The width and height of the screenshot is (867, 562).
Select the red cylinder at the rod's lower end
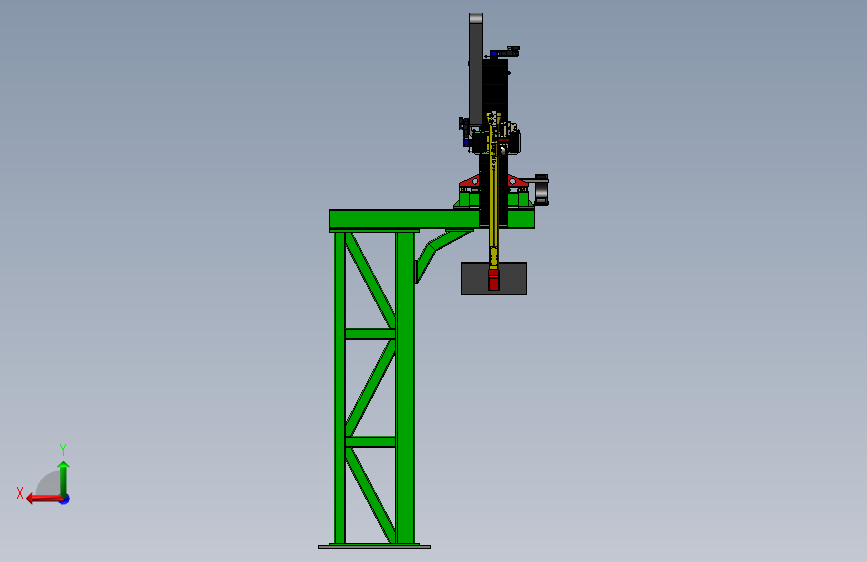(x=494, y=280)
